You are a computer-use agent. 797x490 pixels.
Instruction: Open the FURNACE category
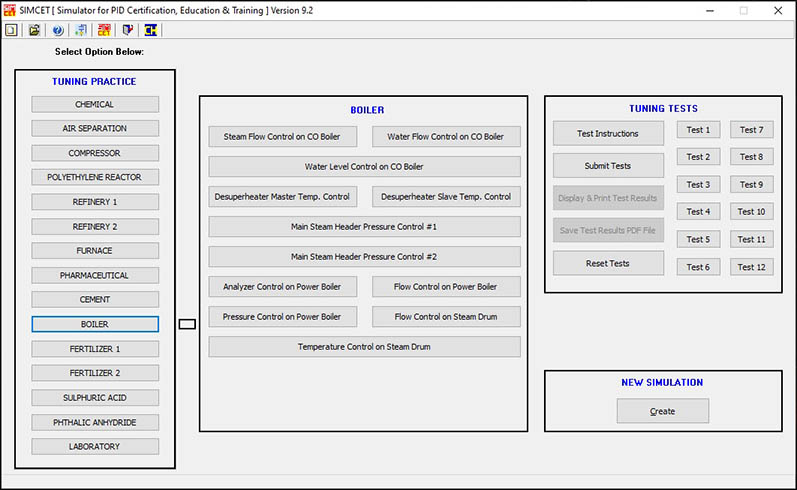coord(95,251)
